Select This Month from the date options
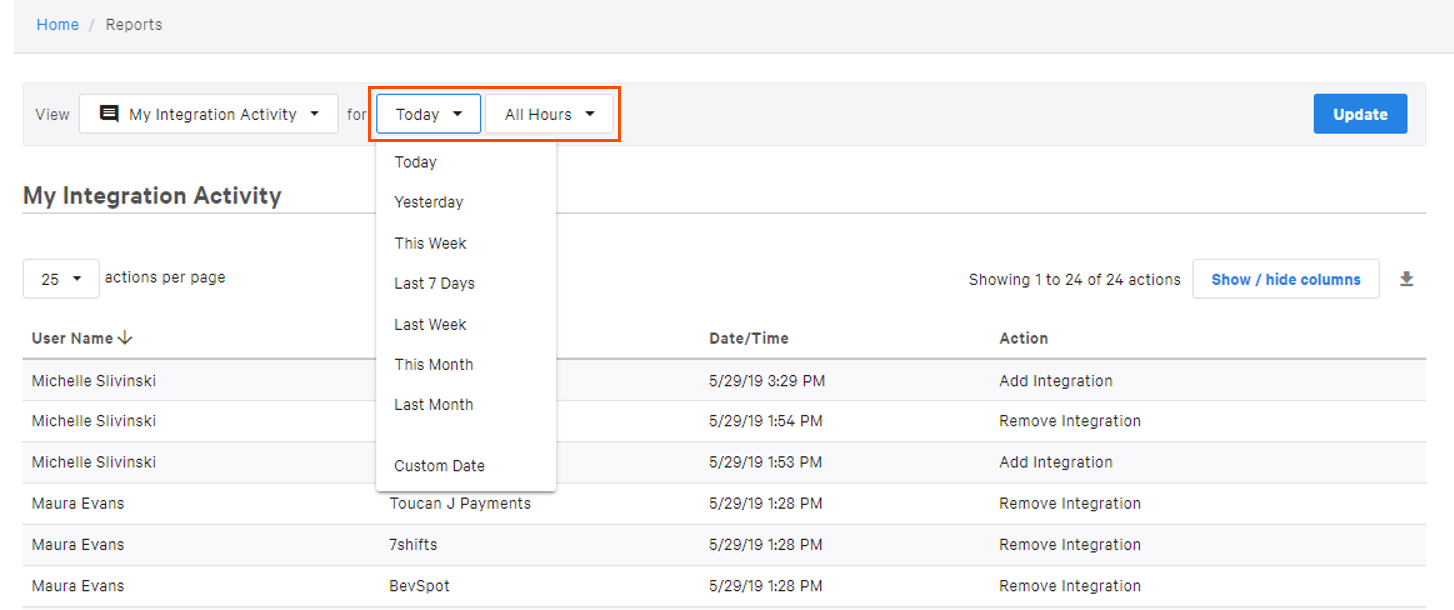This screenshot has width=1454, height=610. tap(433, 364)
